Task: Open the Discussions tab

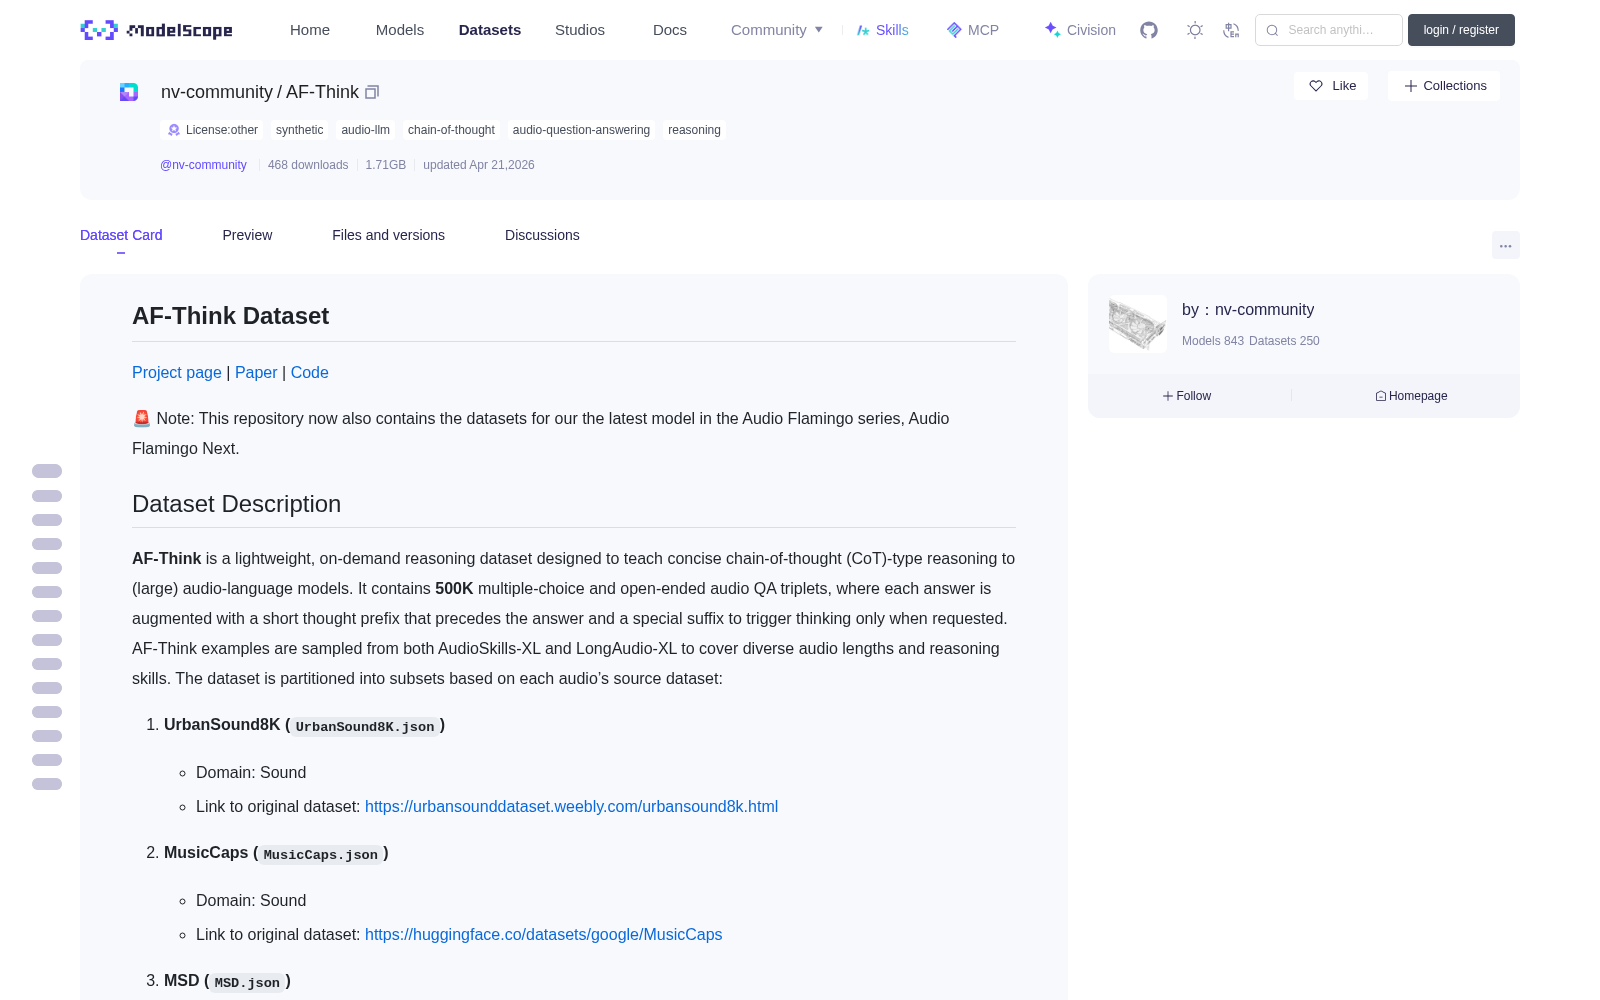Action: tap(542, 235)
